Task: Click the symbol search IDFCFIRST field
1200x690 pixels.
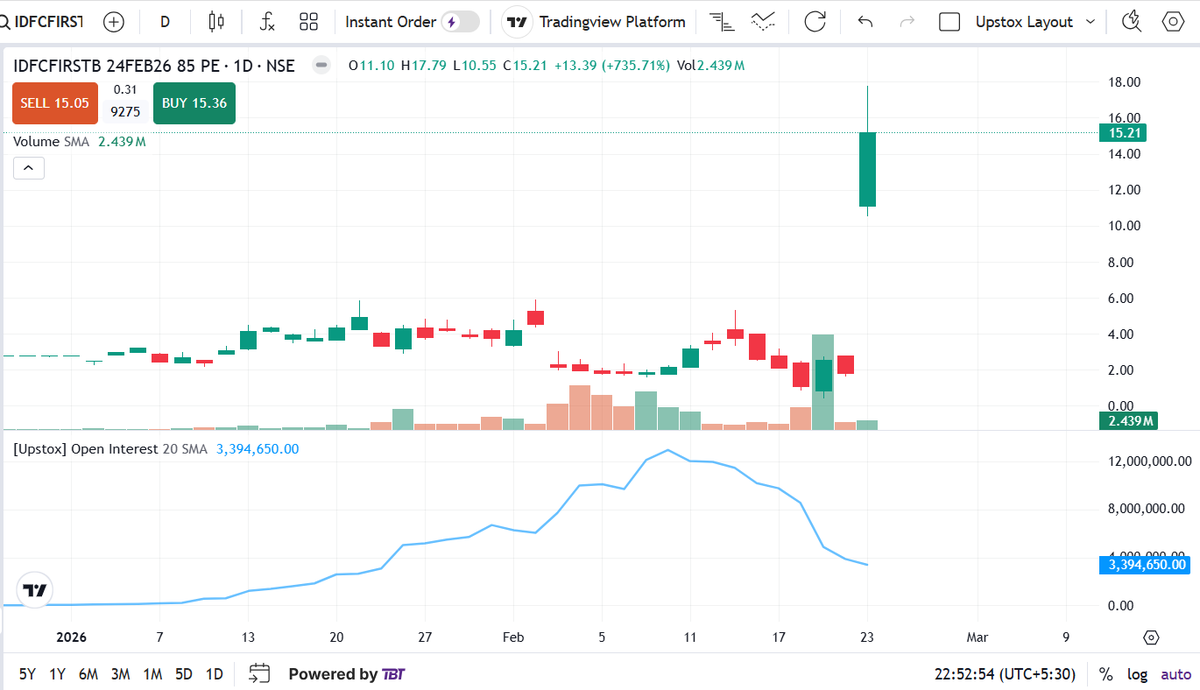Action: [42, 21]
